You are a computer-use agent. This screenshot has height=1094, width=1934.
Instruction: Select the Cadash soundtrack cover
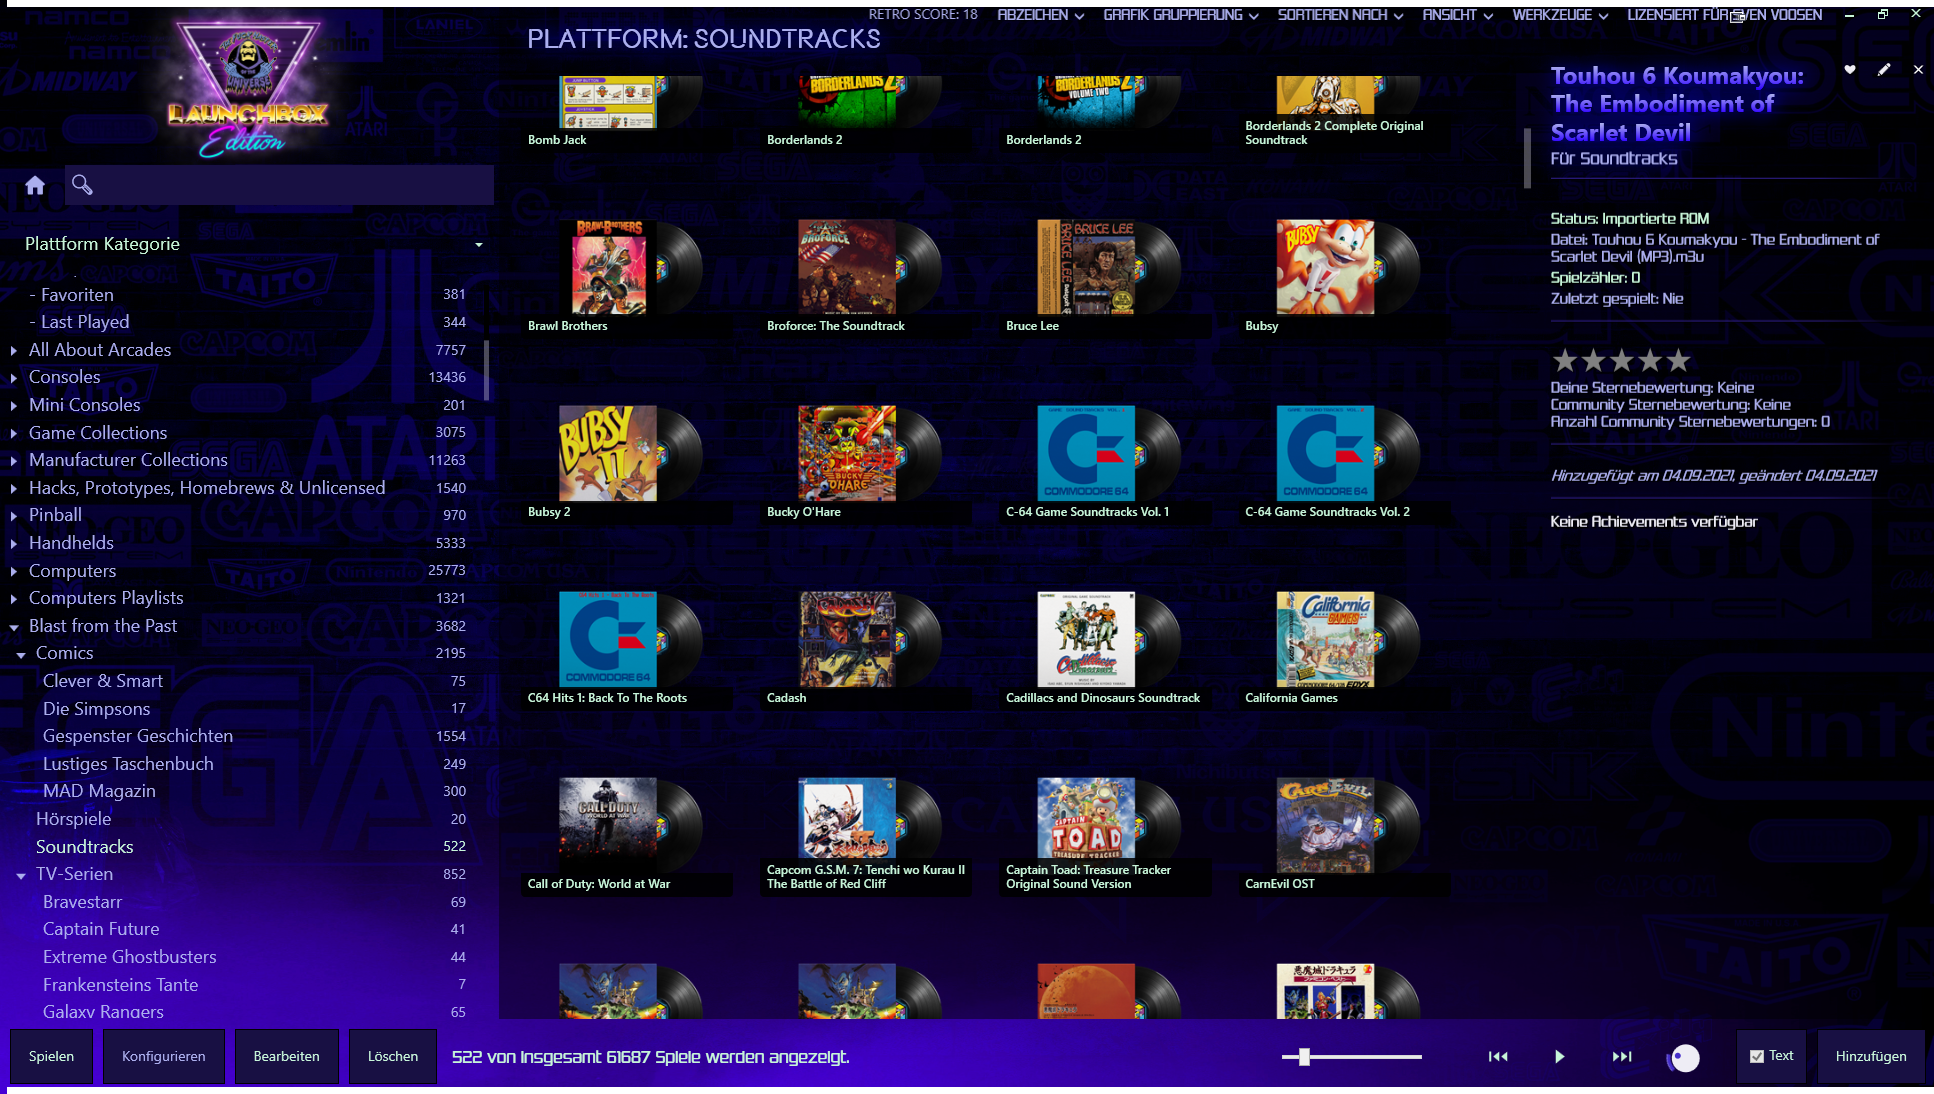(847, 639)
